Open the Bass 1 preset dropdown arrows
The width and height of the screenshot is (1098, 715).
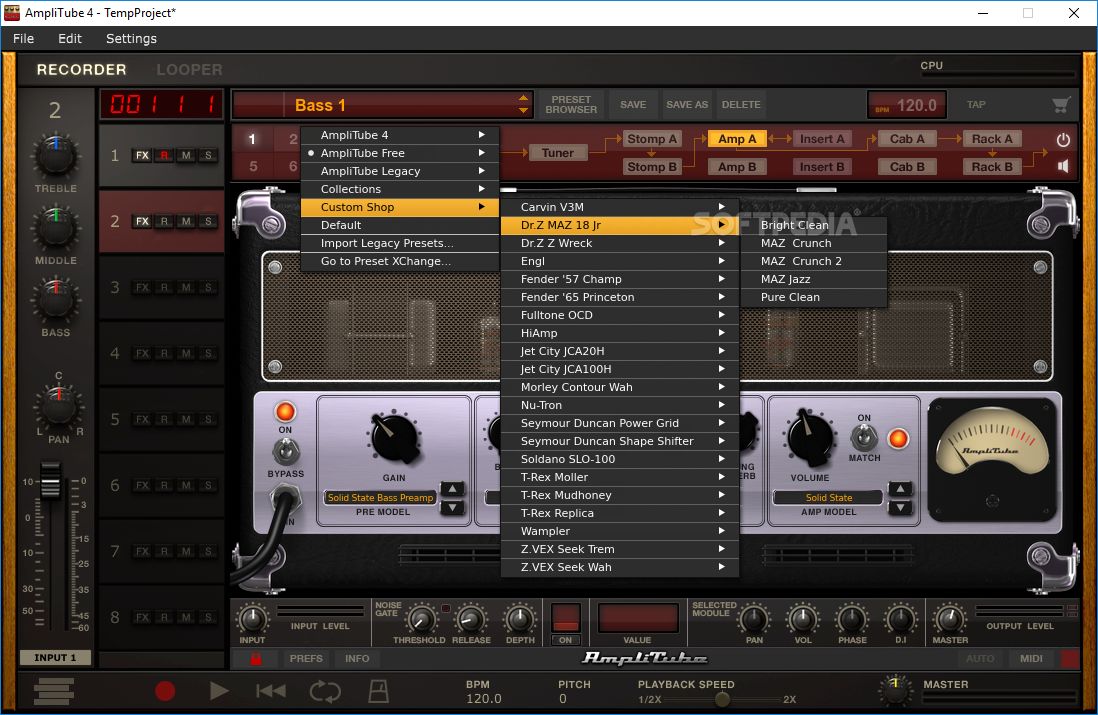click(x=523, y=104)
